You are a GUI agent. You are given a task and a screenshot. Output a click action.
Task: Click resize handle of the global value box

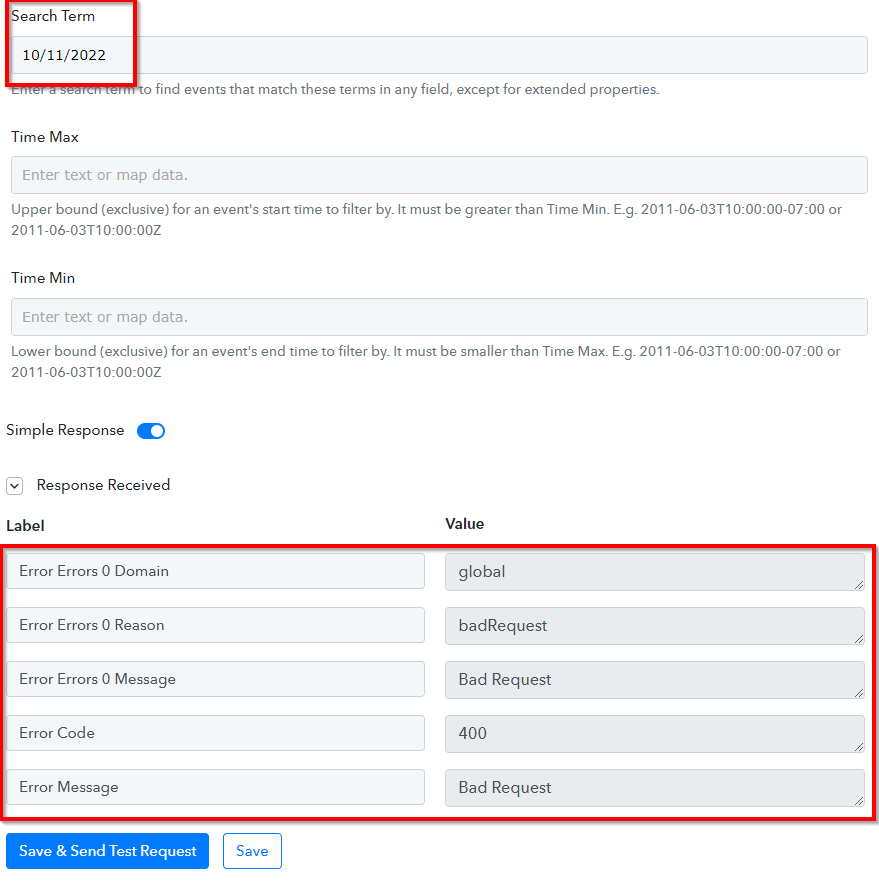pyautogui.click(x=859, y=585)
